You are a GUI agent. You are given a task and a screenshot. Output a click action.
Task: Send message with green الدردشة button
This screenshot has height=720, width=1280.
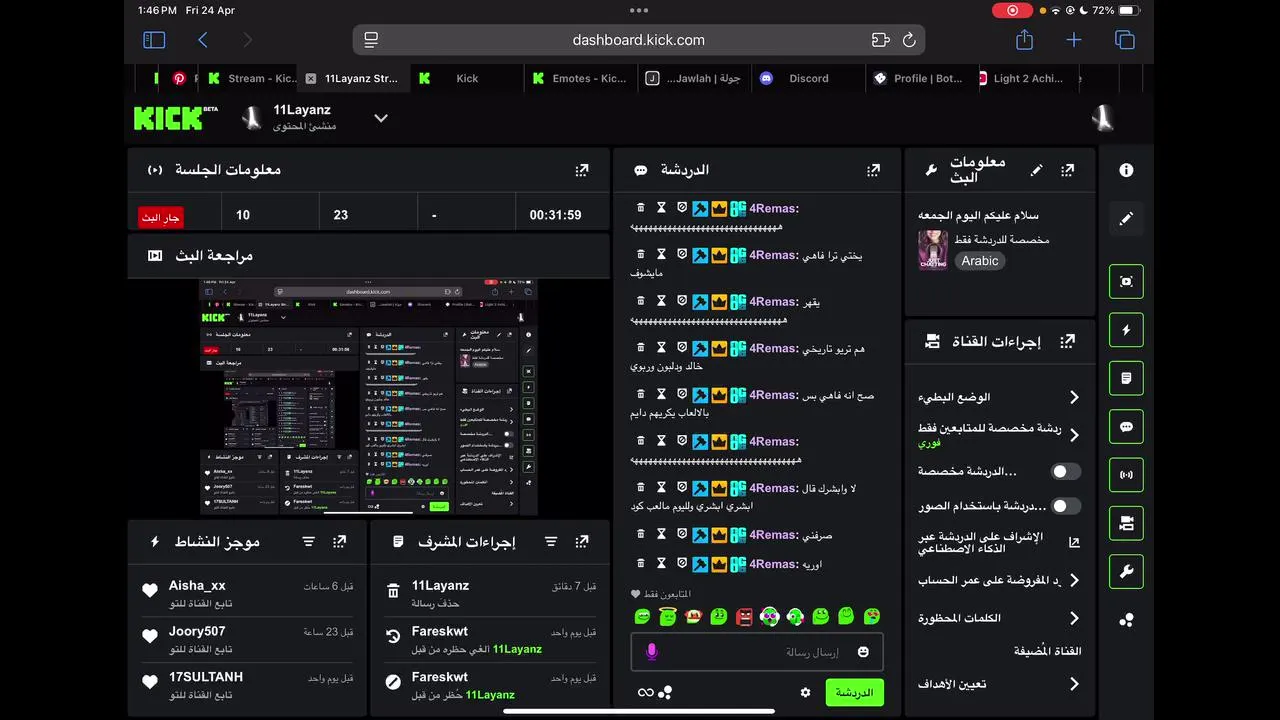pyautogui.click(x=854, y=692)
